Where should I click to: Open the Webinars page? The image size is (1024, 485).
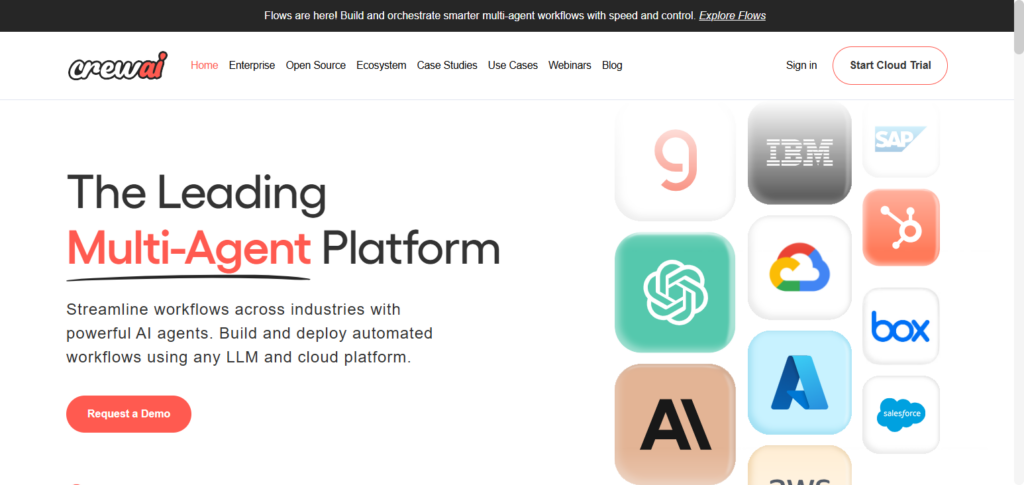[570, 66]
